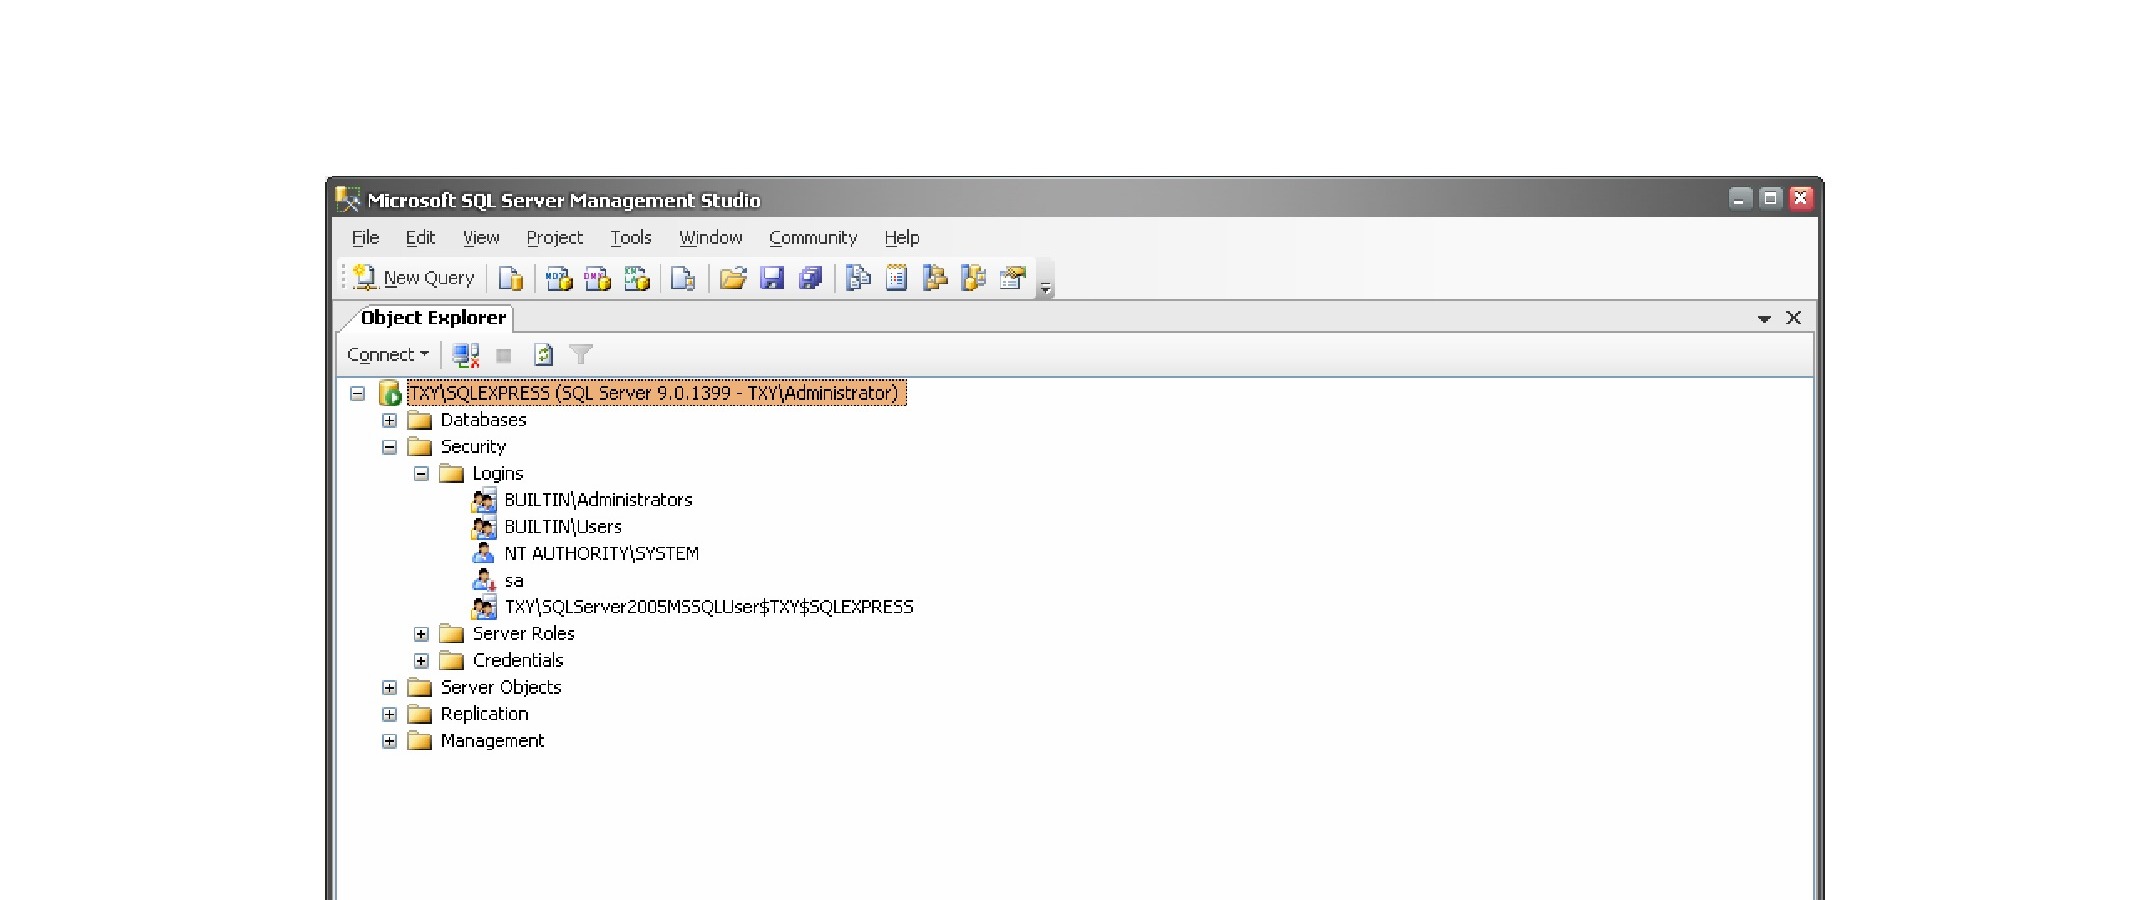Select the Credentials folder label

click(x=518, y=661)
